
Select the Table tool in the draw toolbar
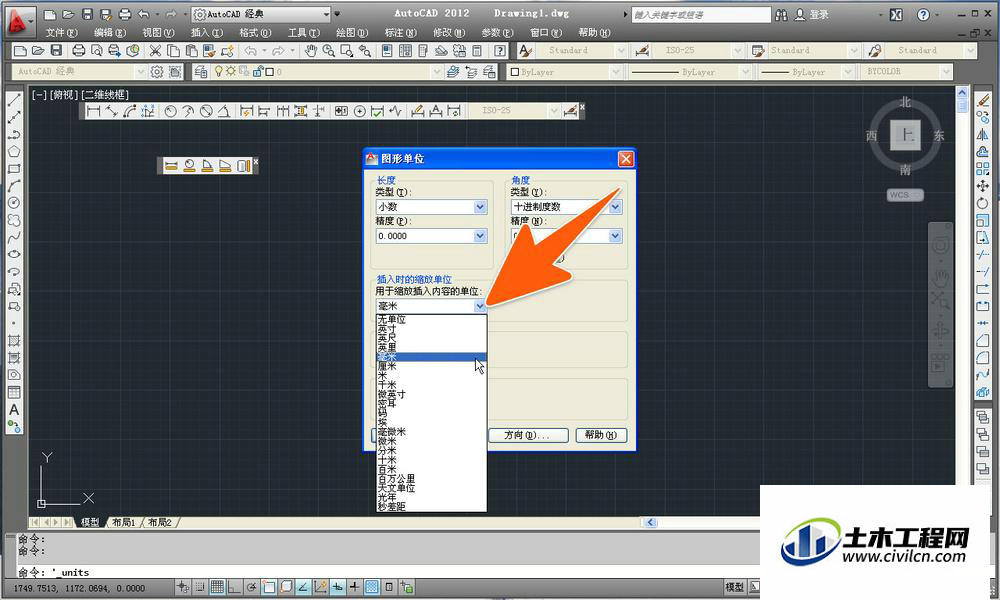pos(14,392)
